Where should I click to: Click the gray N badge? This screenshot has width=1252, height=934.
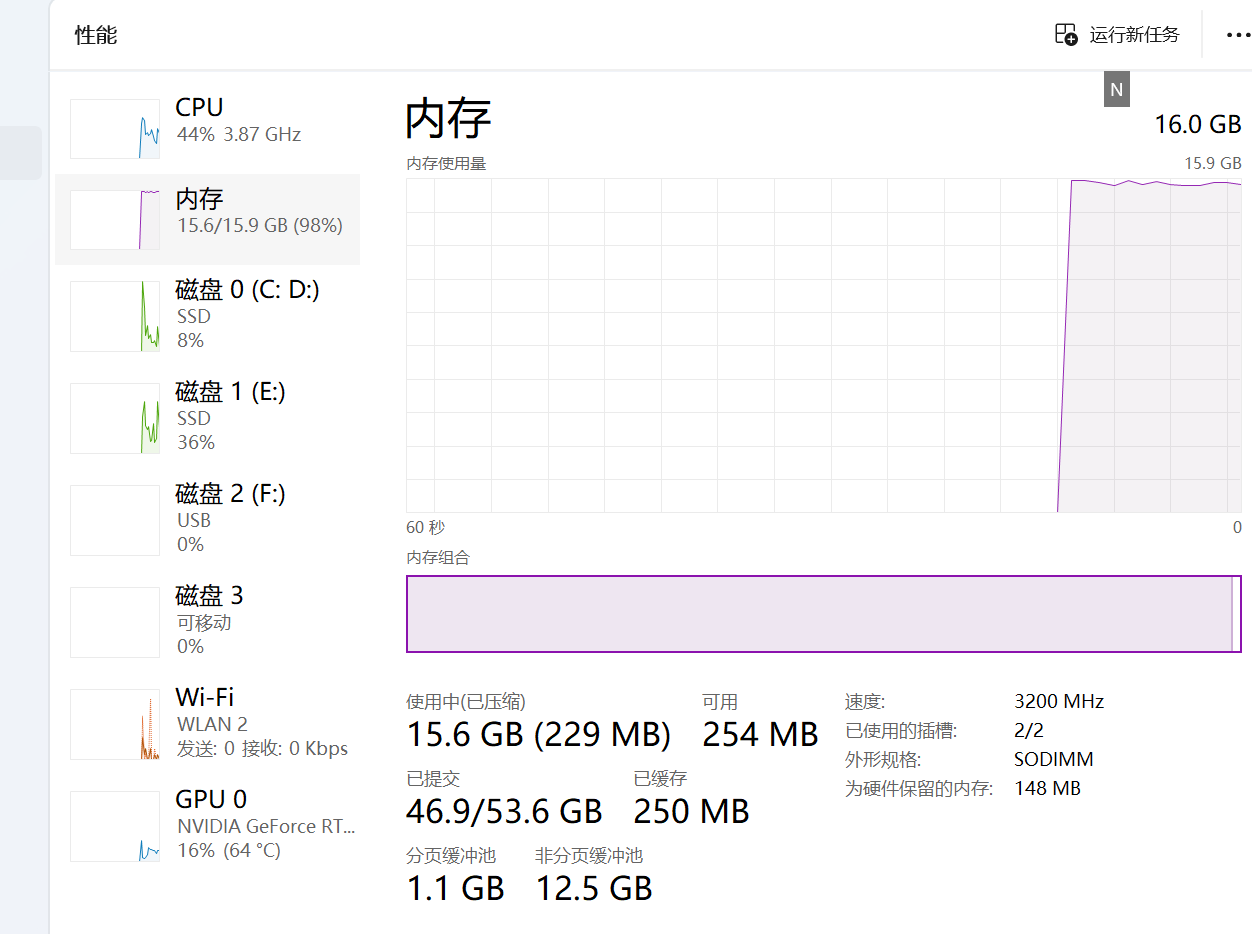pos(1117,89)
